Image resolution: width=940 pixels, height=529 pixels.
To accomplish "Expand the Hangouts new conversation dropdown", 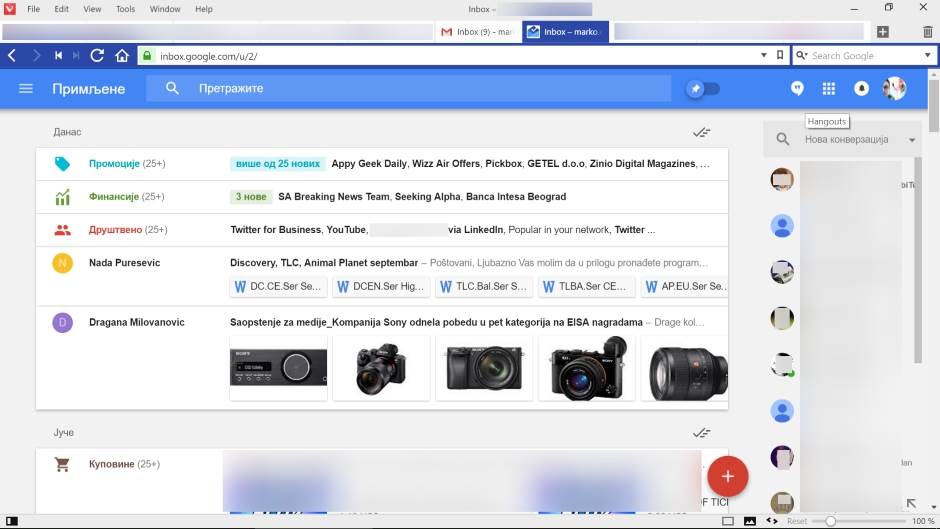I will 912,140.
